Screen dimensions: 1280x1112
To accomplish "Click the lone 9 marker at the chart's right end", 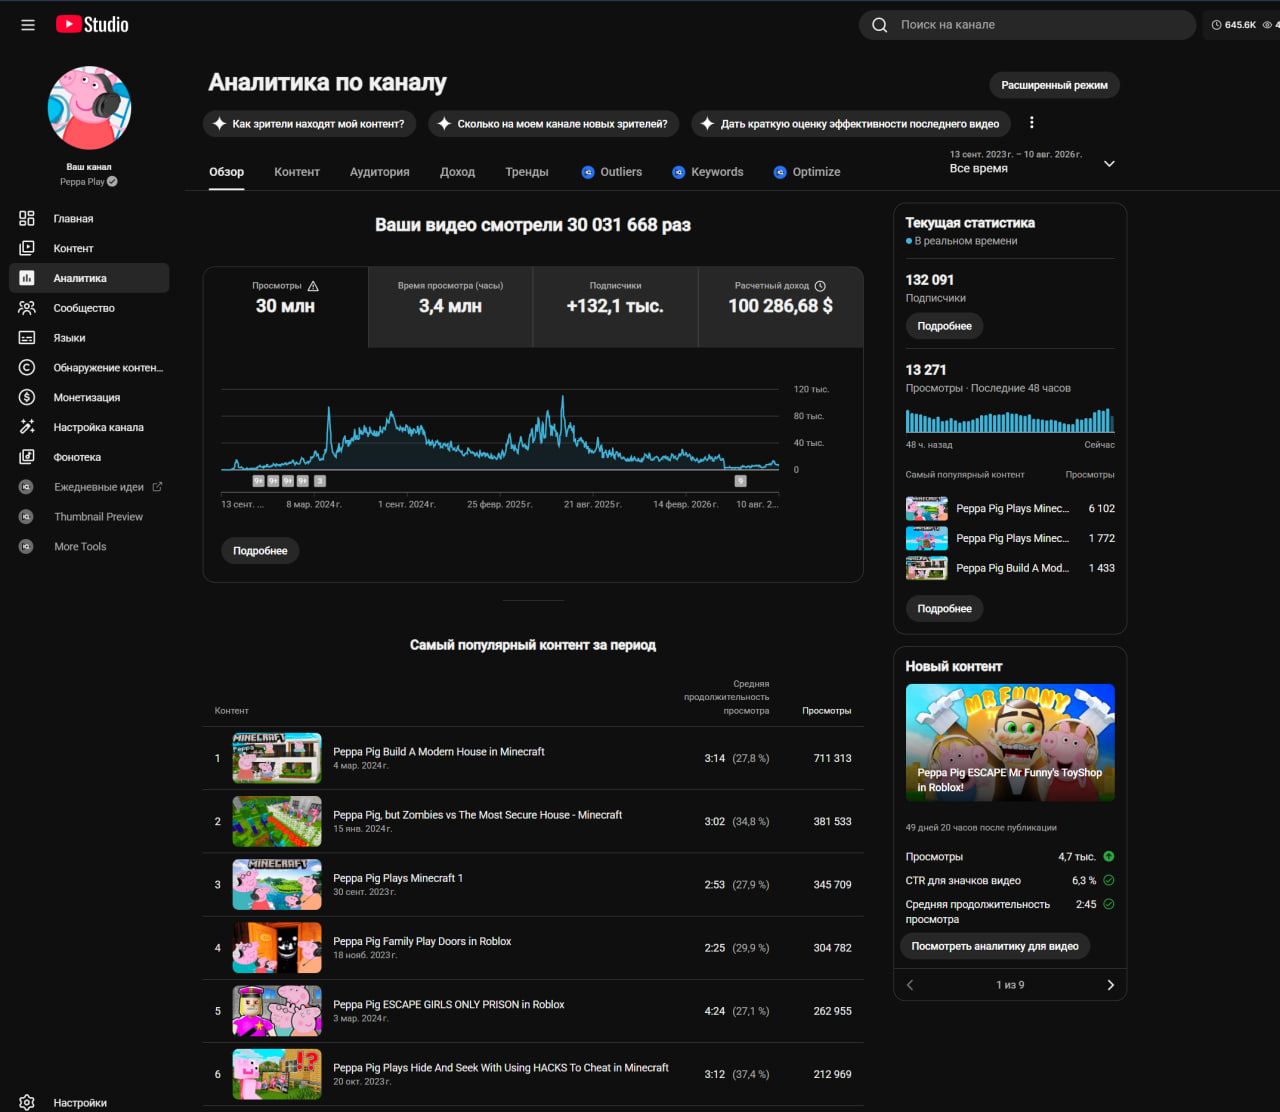I will [740, 481].
